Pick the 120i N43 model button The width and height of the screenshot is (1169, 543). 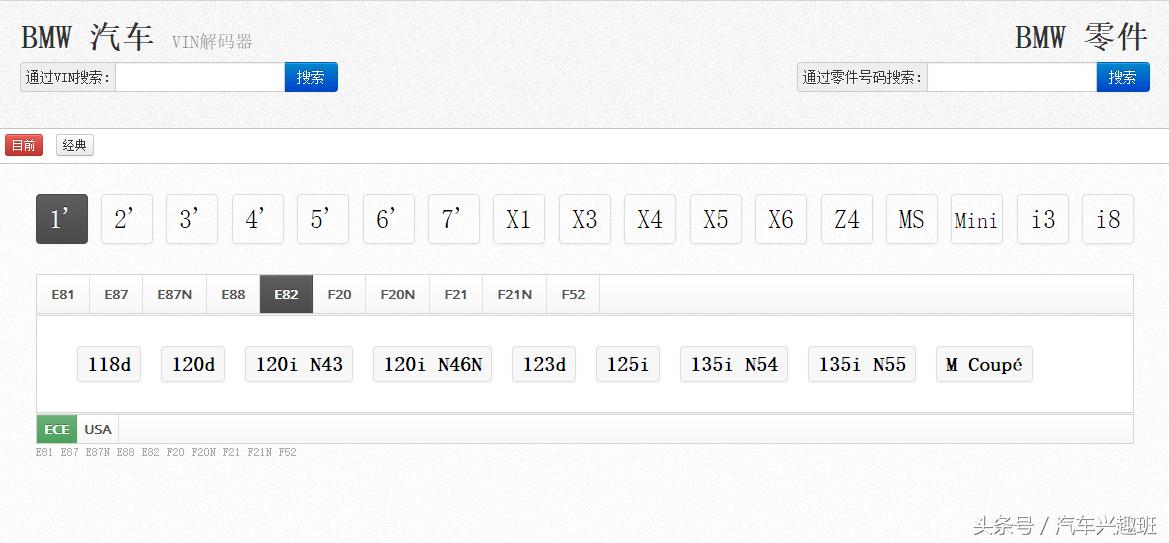(x=299, y=364)
